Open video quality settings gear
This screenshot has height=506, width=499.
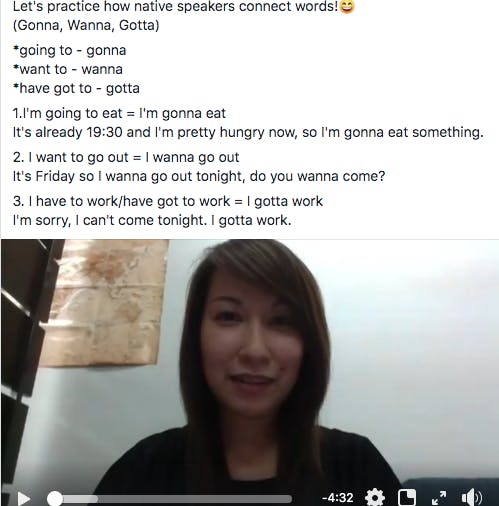click(x=375, y=498)
